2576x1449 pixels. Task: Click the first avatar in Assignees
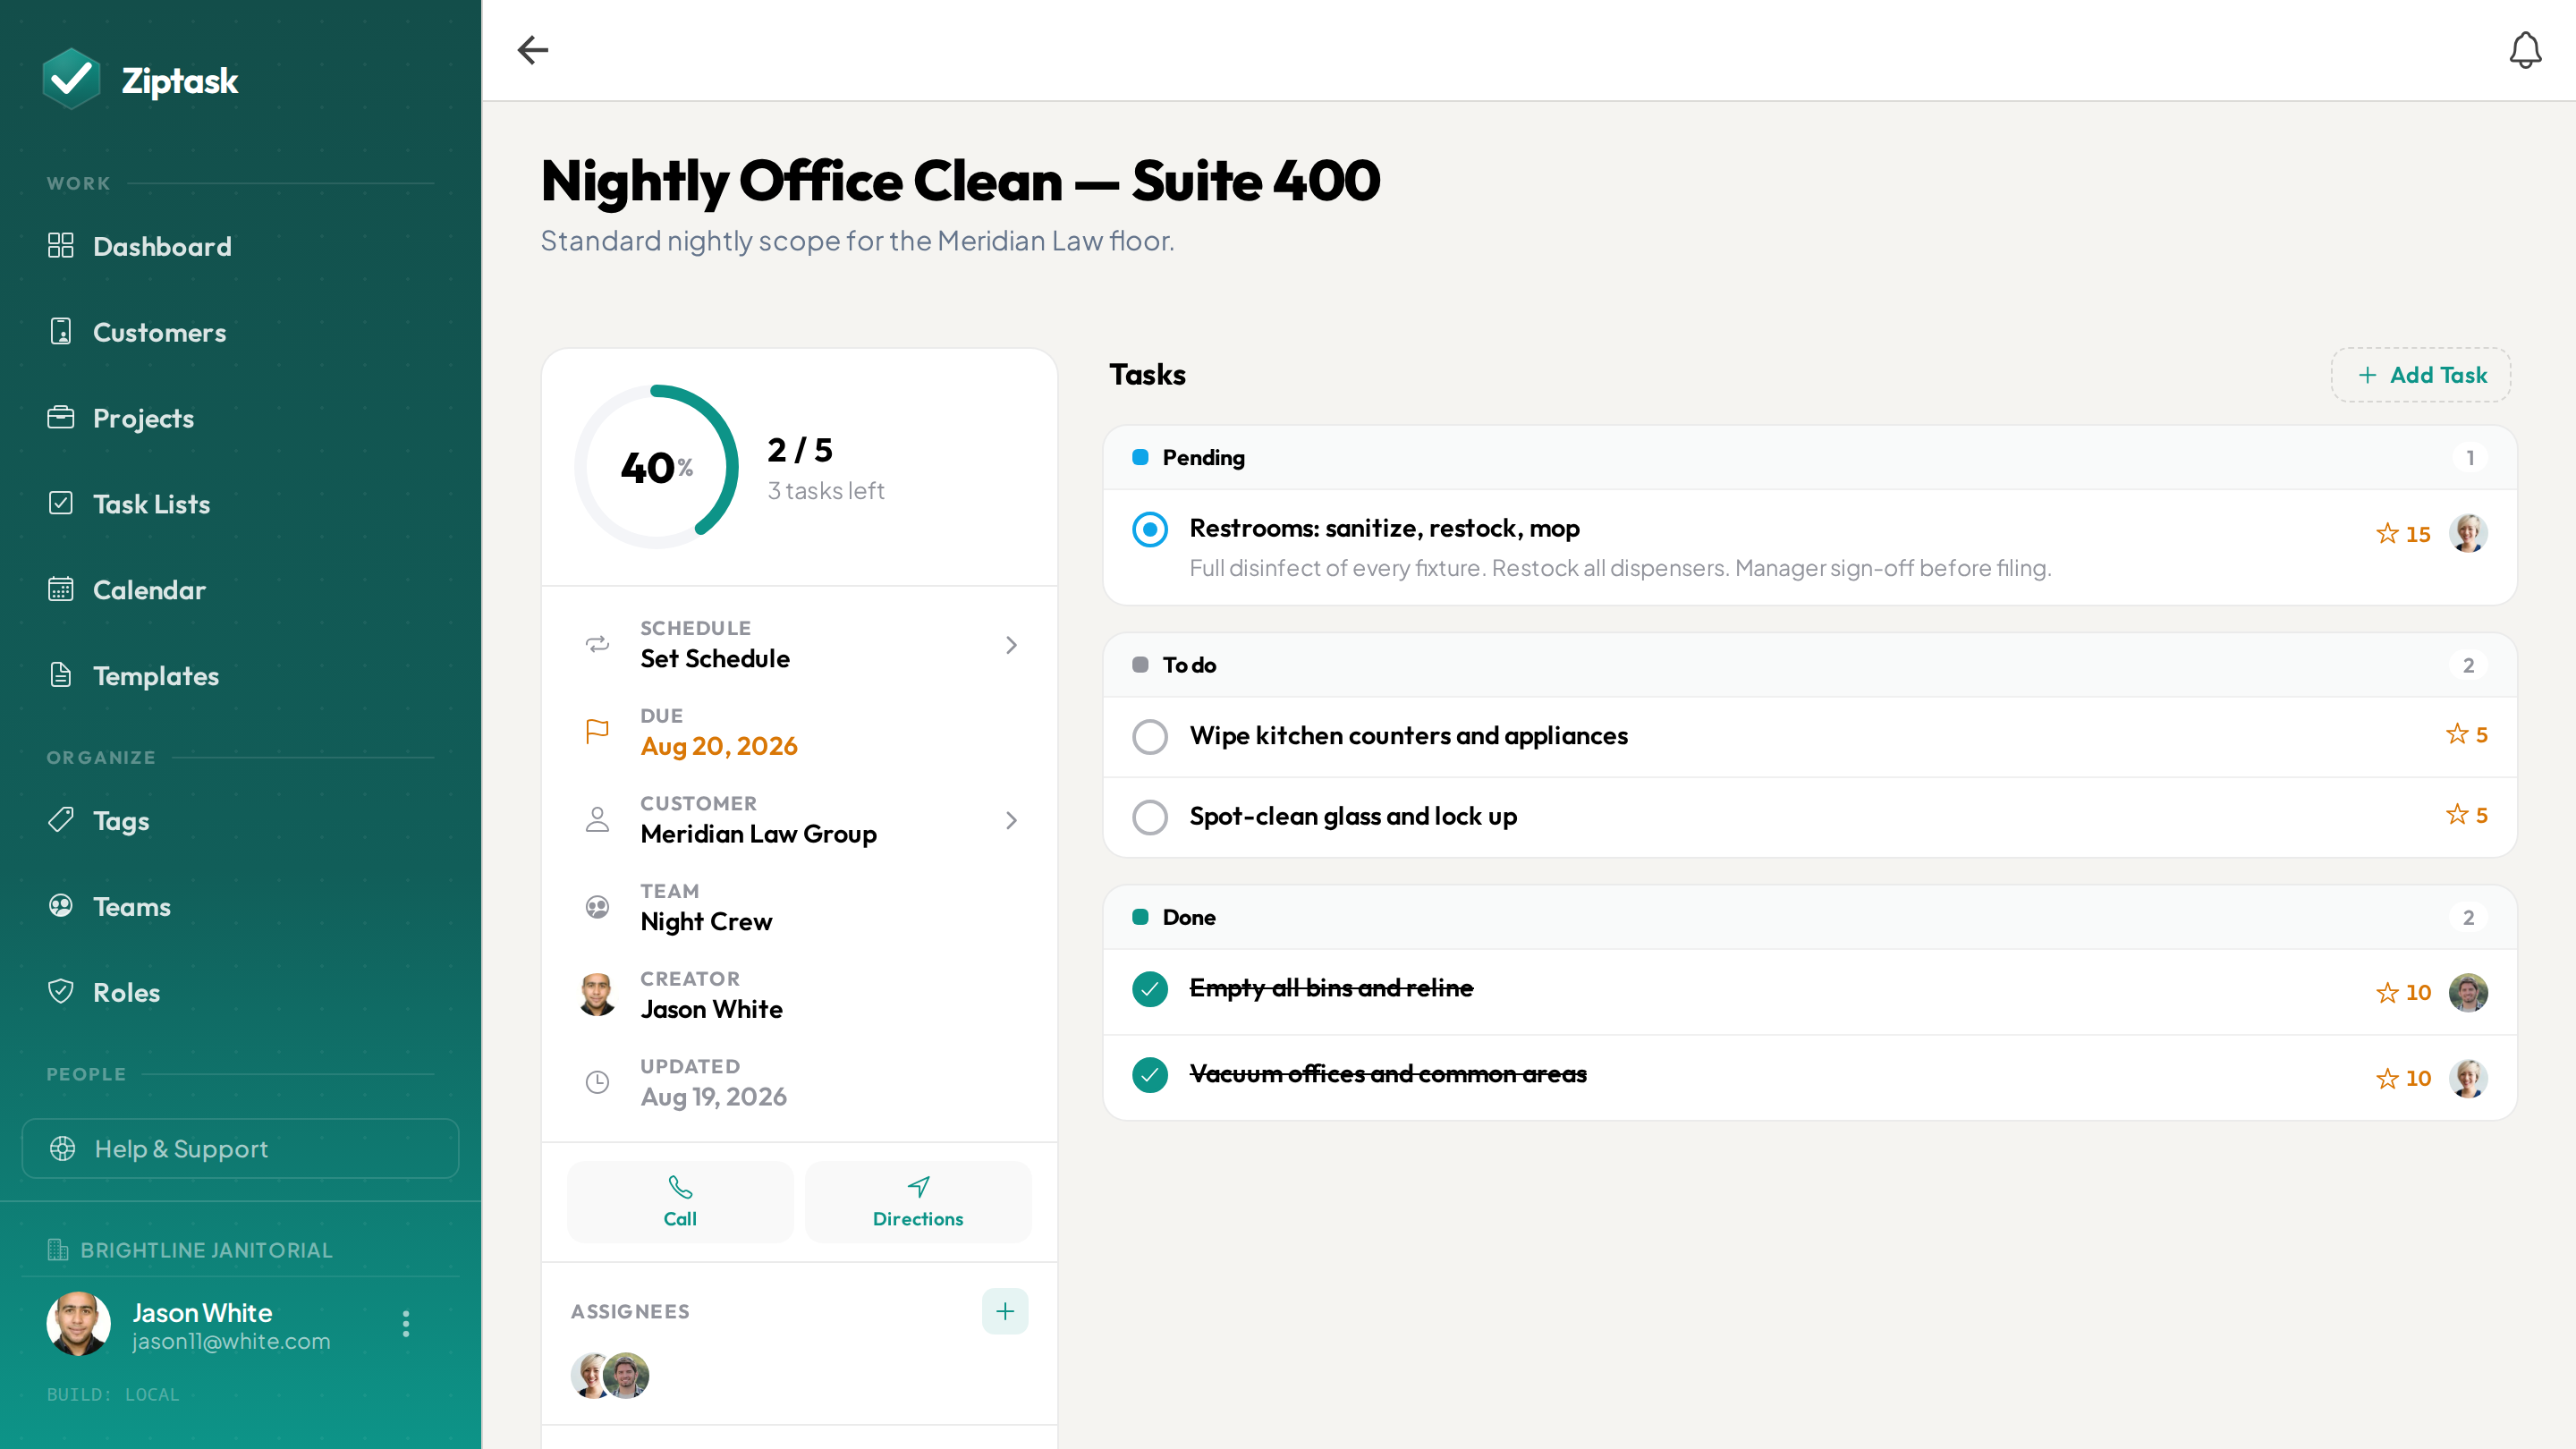[591, 1375]
